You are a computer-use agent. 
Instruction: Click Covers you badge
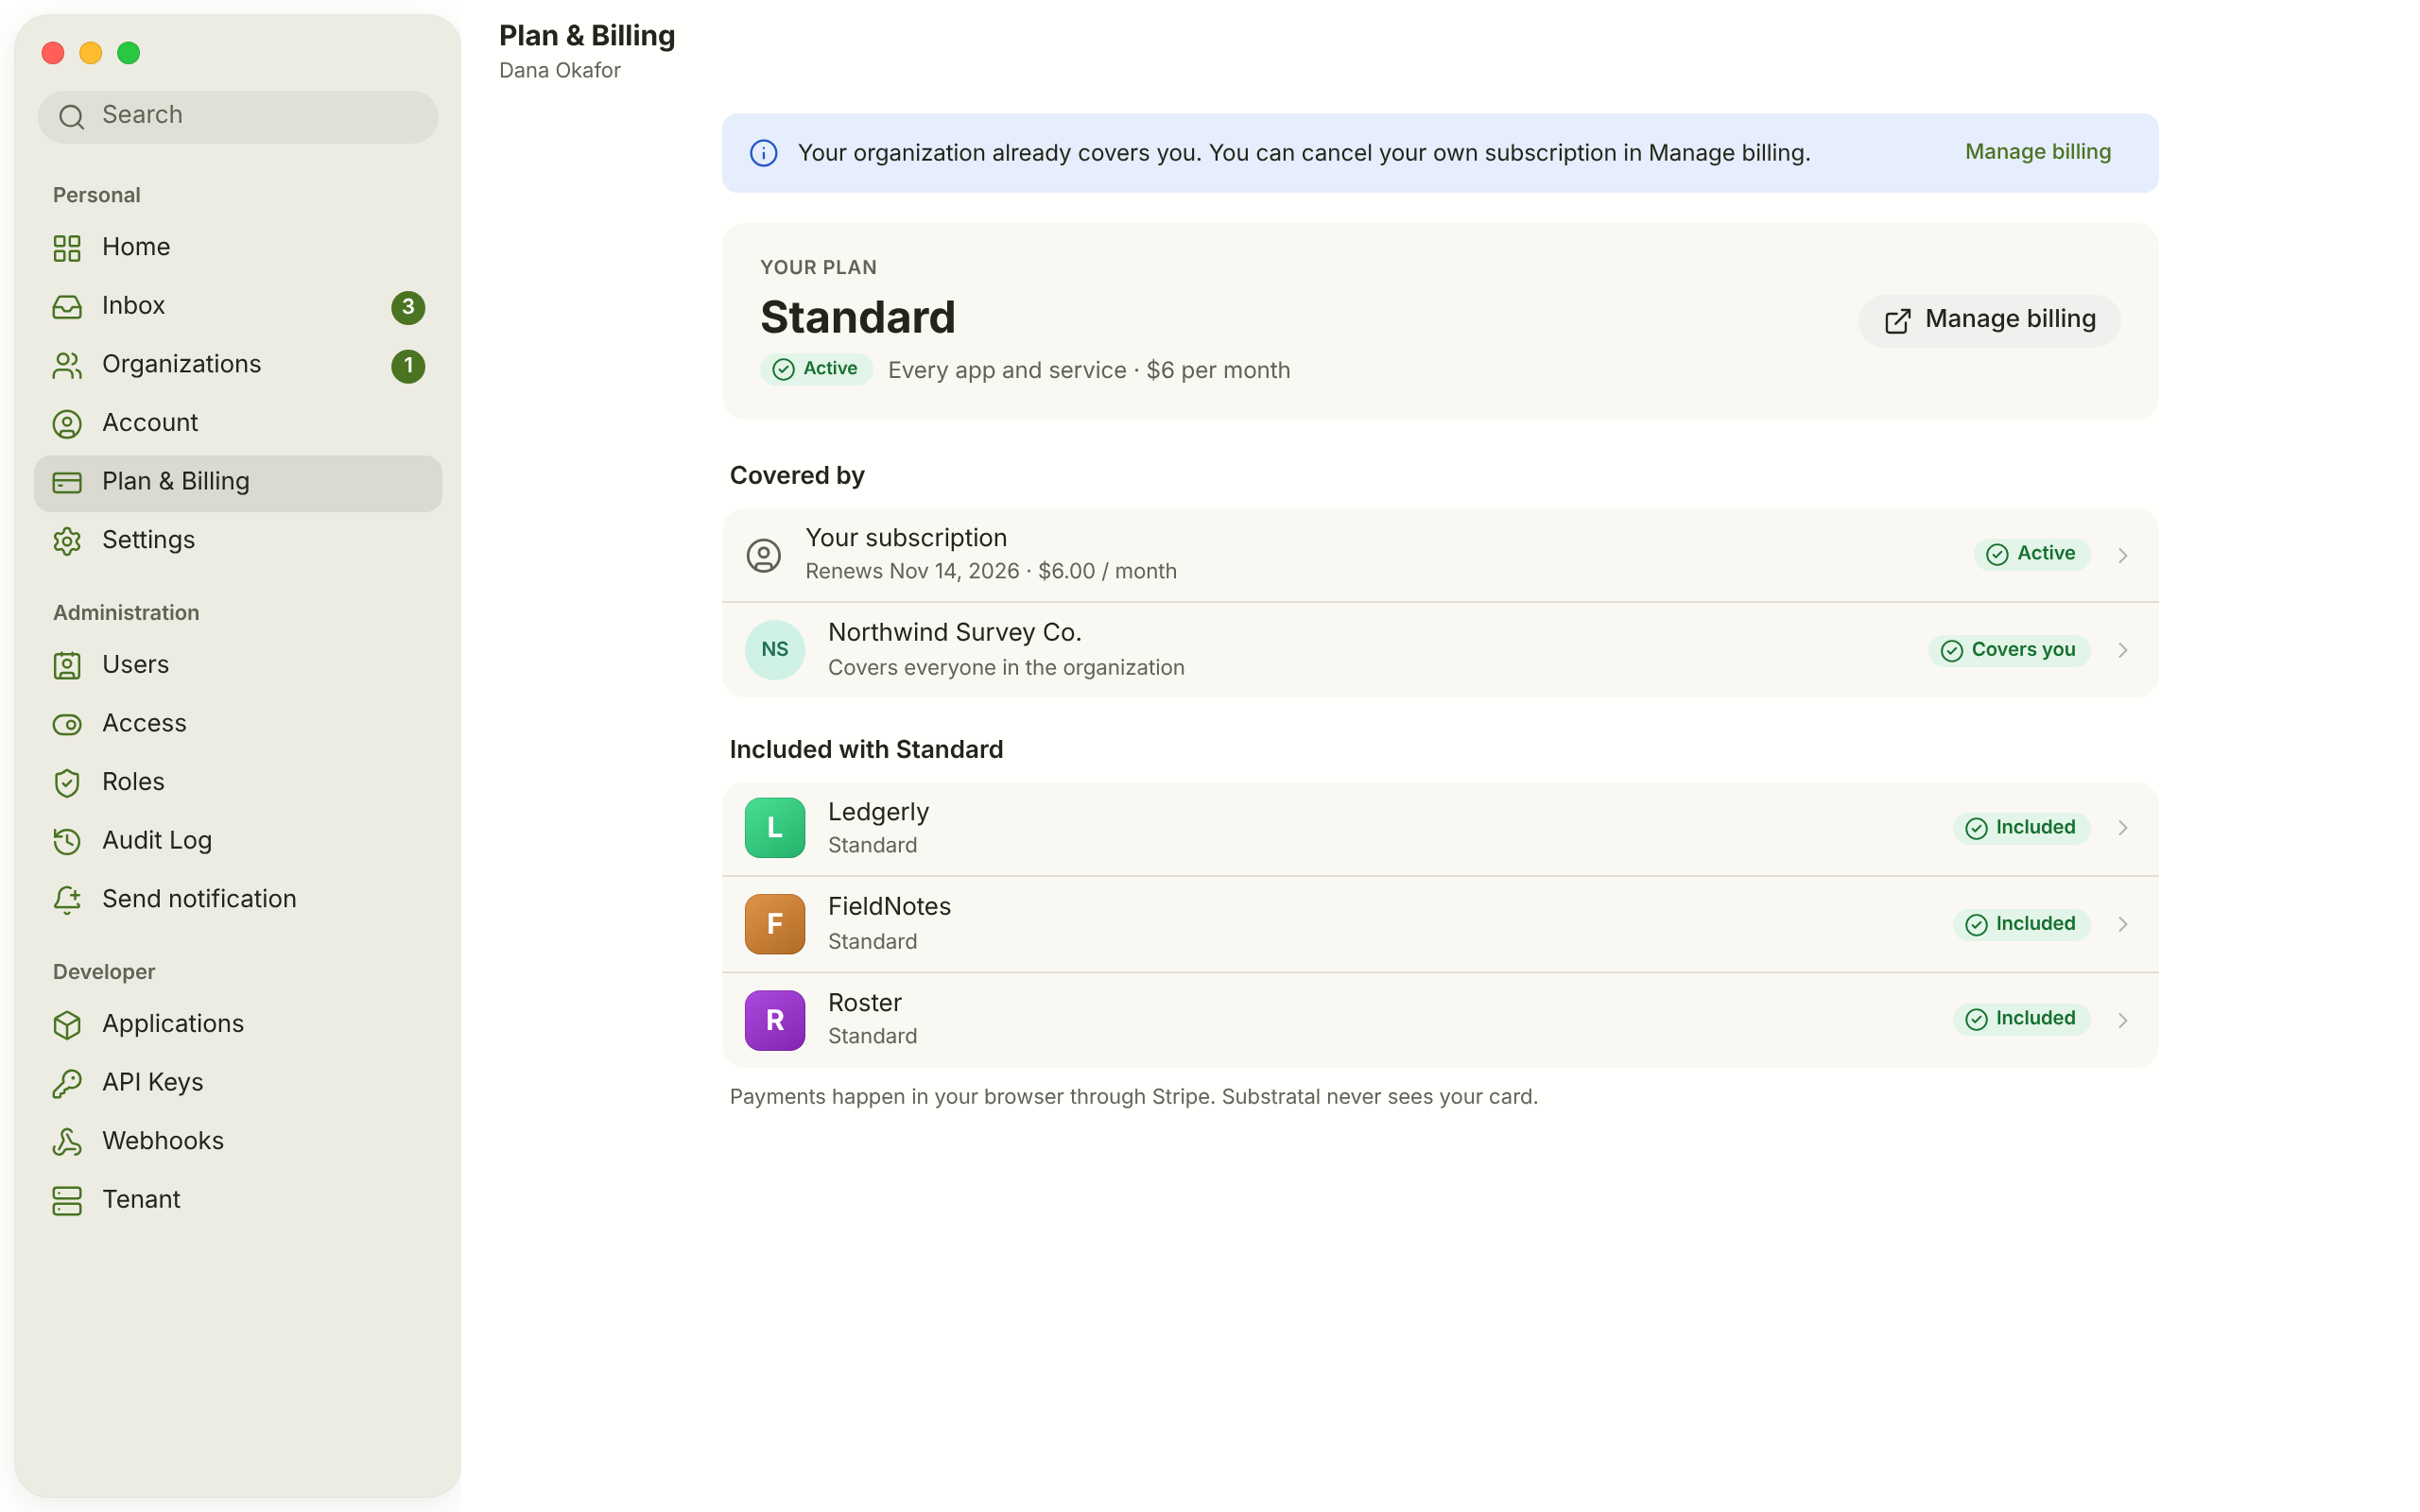(x=2009, y=650)
